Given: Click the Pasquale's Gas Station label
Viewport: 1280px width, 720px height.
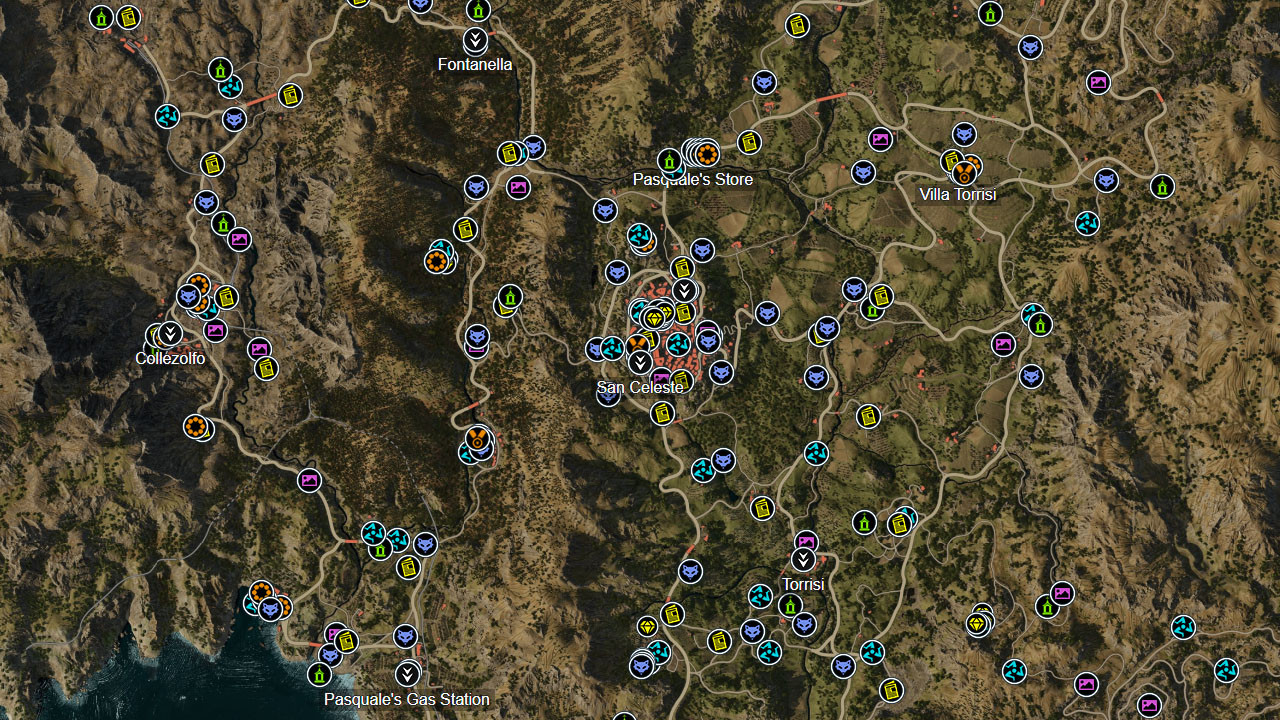Looking at the screenshot, I should coord(407,699).
